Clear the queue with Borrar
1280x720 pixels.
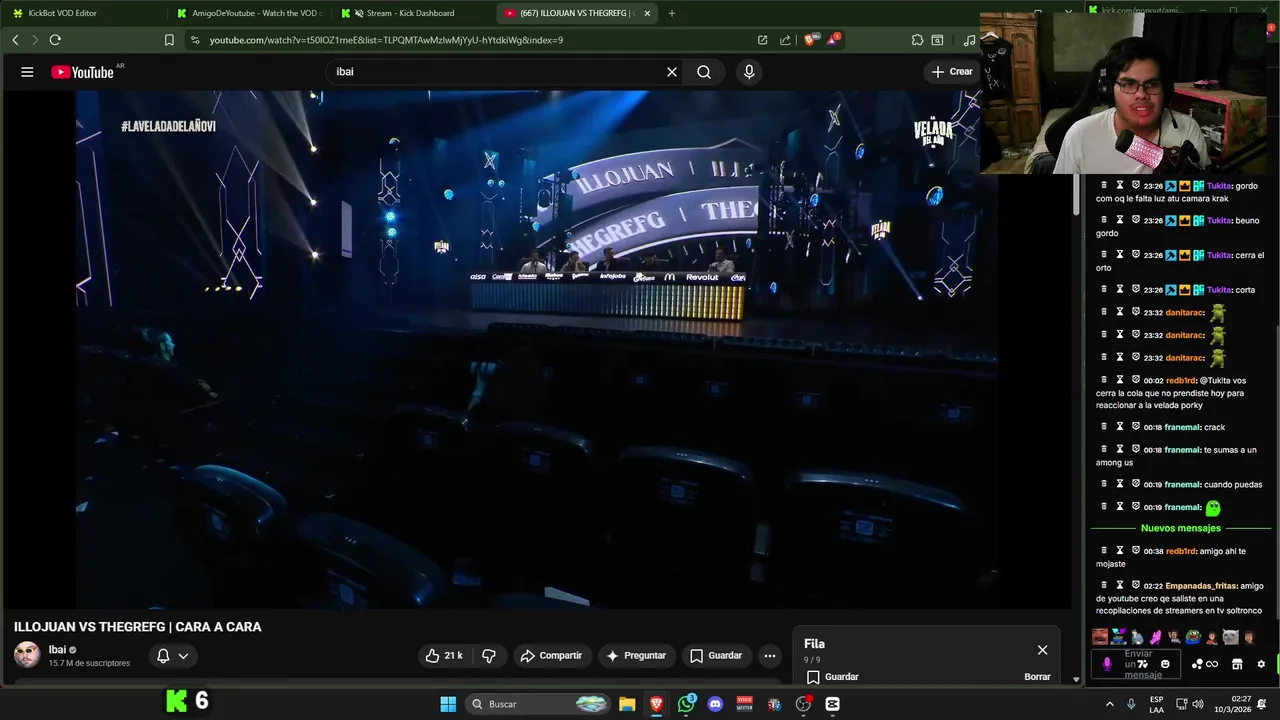1037,677
